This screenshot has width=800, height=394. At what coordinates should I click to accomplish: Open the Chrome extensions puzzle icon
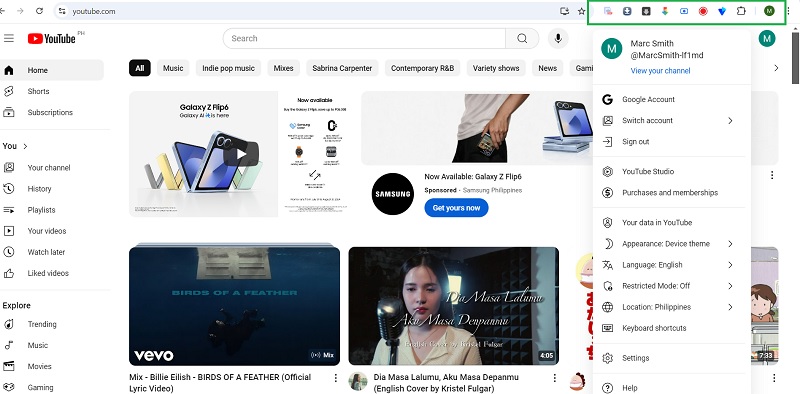(741, 11)
